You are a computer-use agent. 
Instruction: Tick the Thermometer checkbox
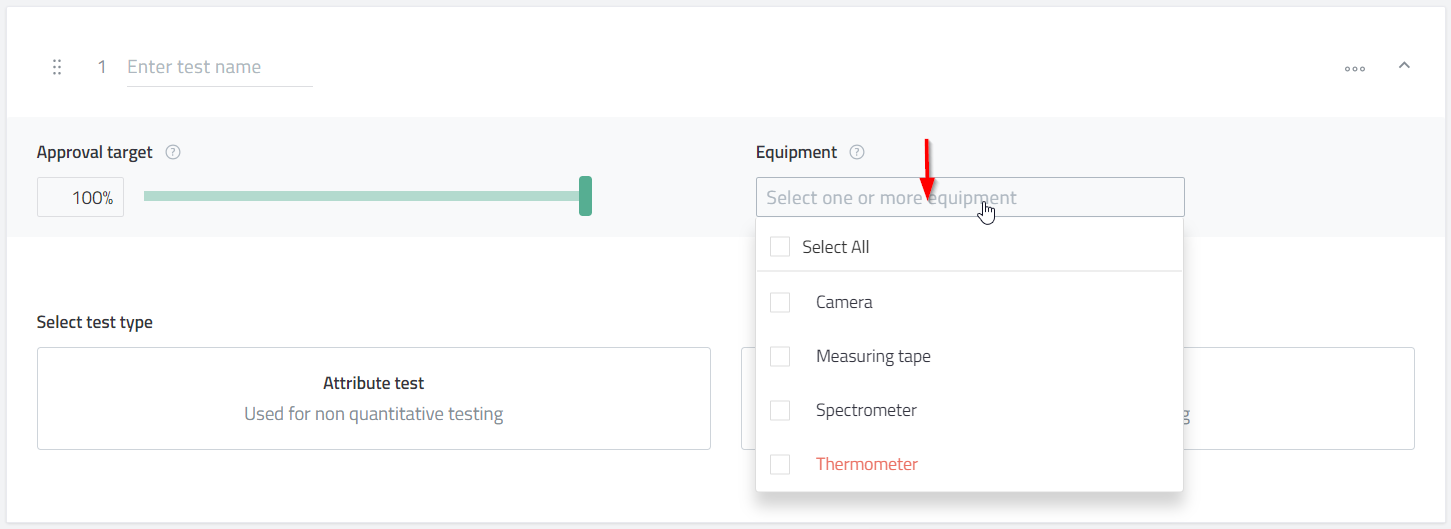[780, 464]
